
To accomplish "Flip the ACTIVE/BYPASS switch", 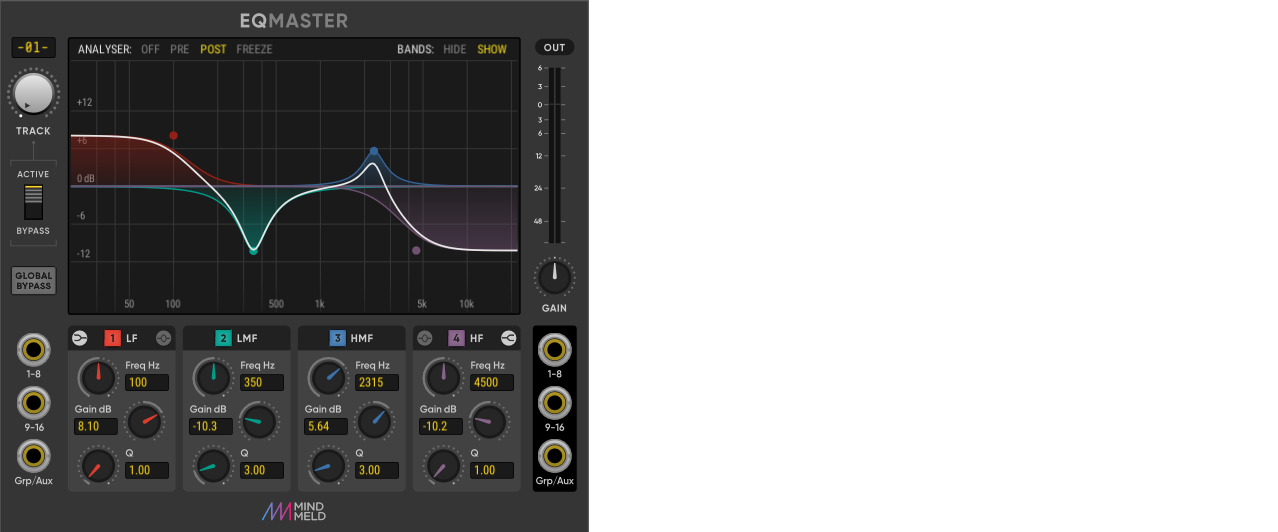I will pyautogui.click(x=34, y=202).
